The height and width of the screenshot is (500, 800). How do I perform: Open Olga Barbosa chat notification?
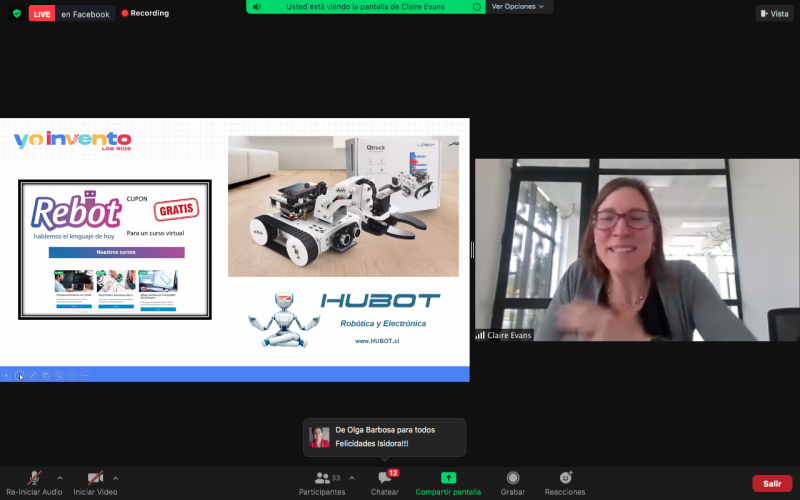pos(384,437)
